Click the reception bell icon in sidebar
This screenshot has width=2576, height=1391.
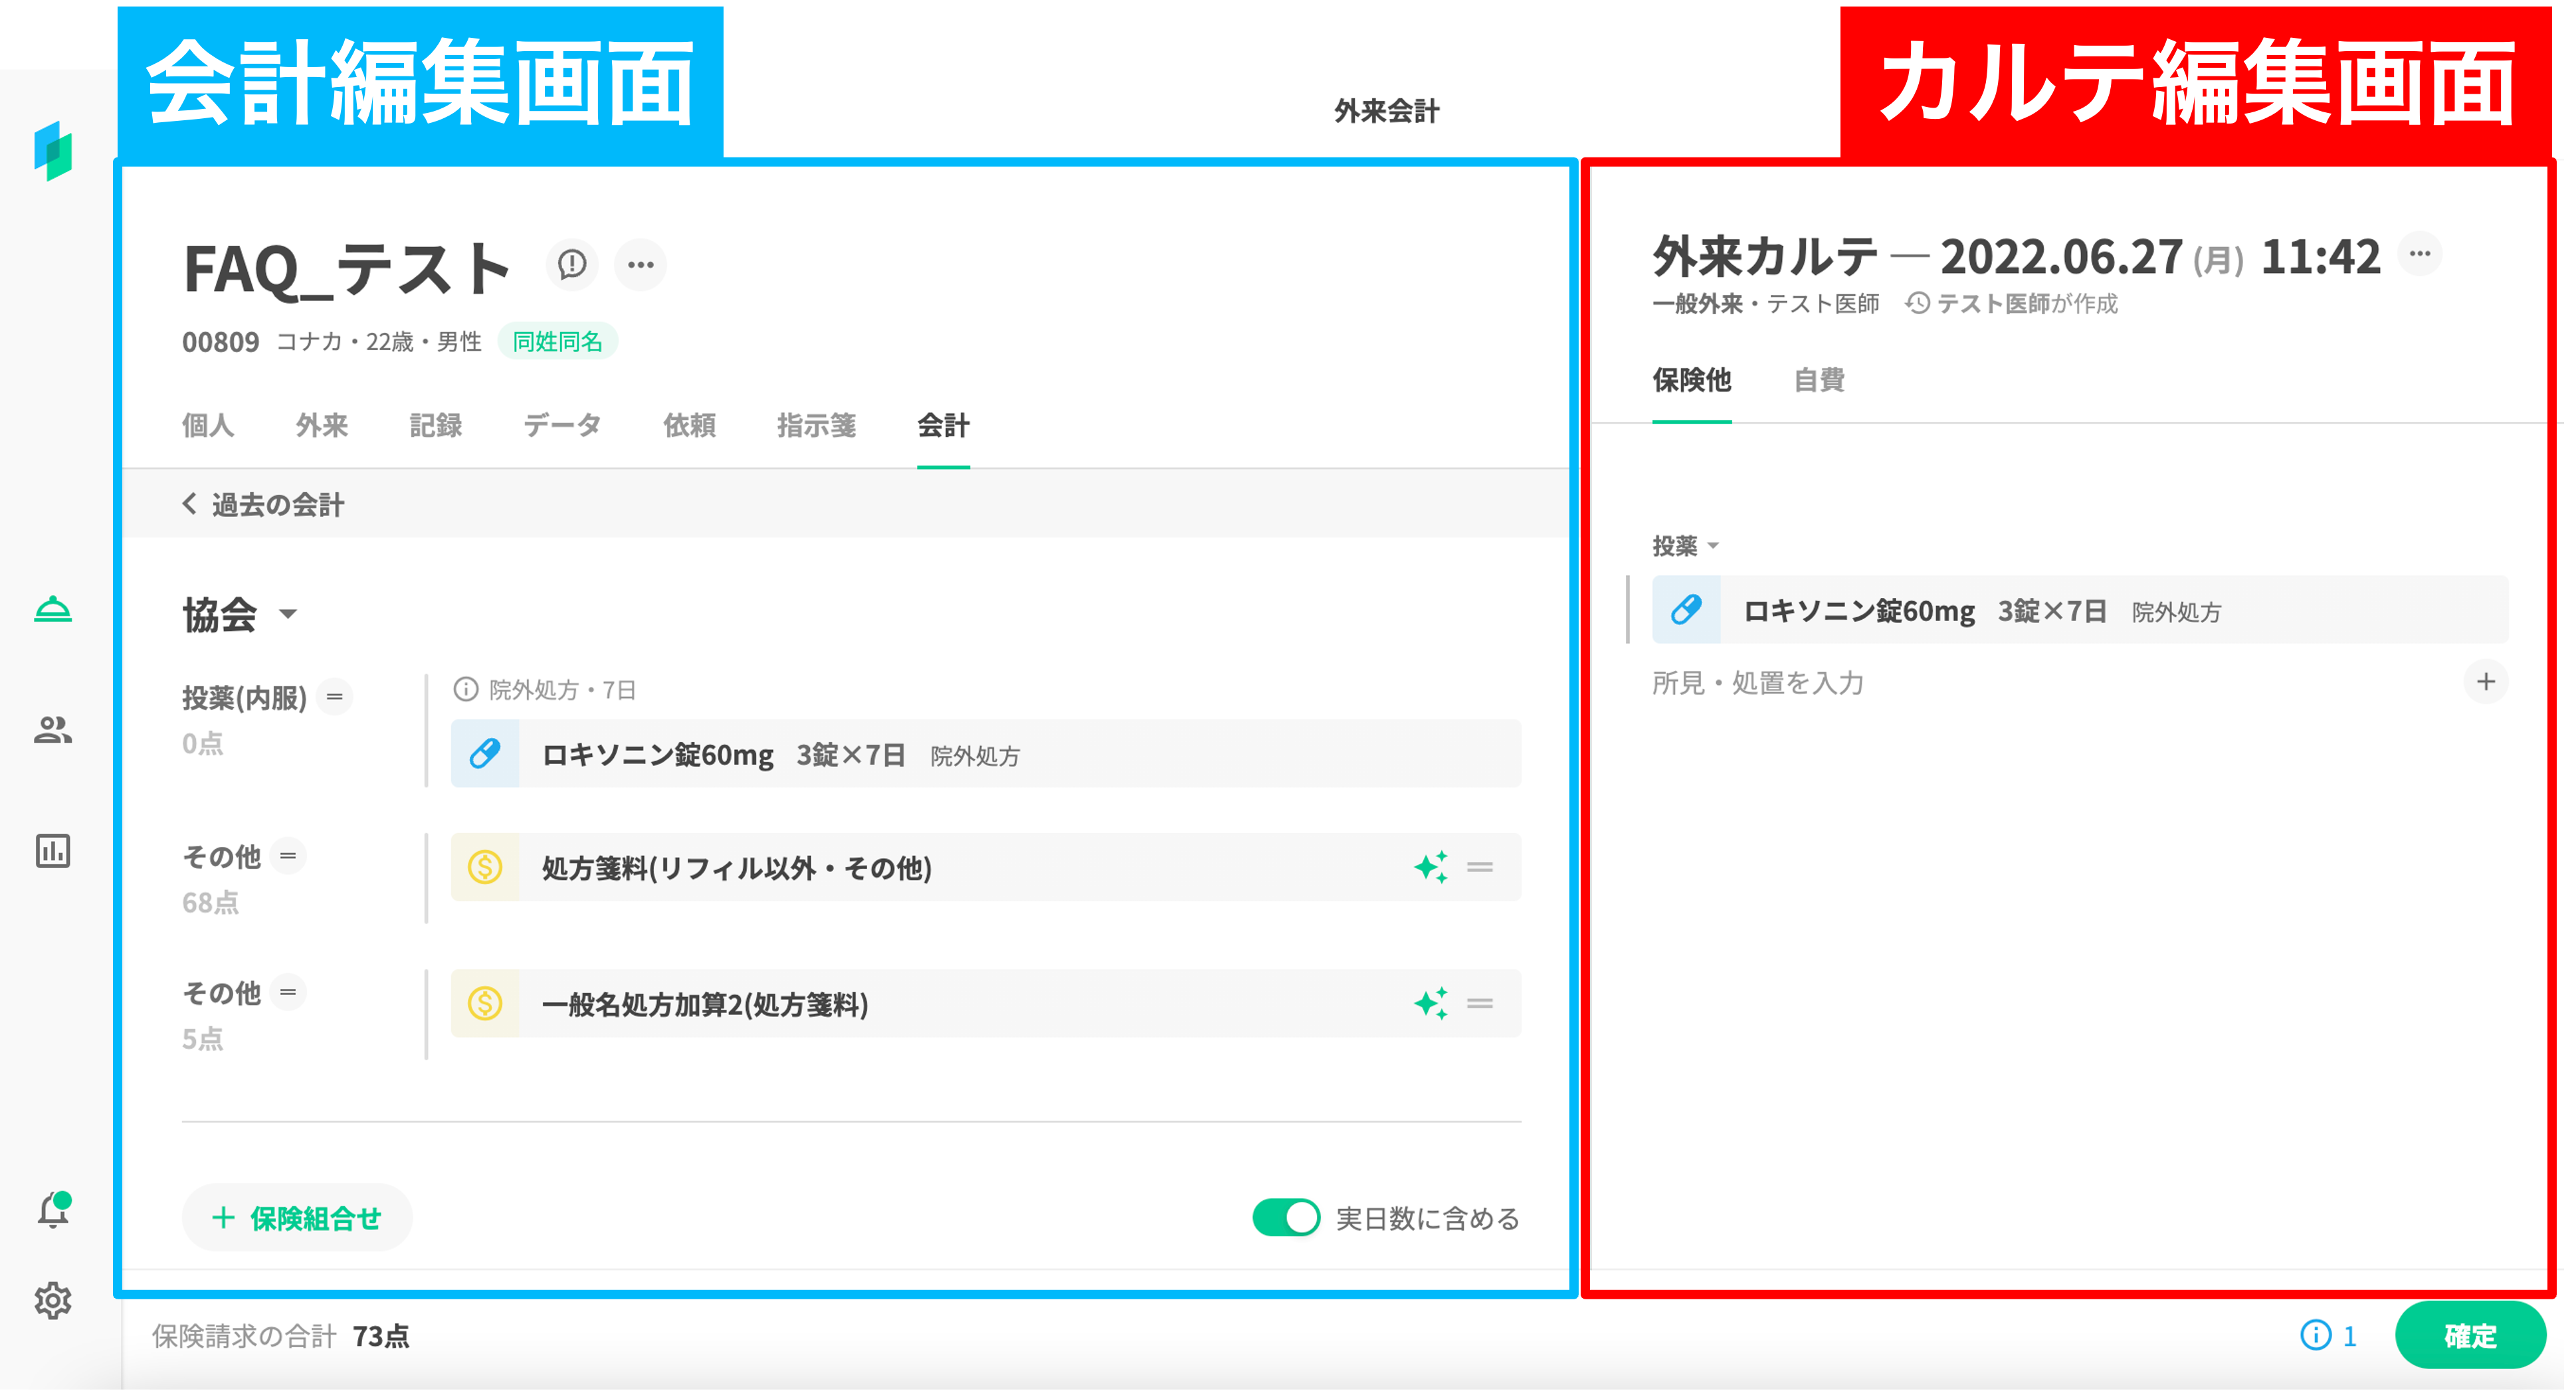coord(53,609)
